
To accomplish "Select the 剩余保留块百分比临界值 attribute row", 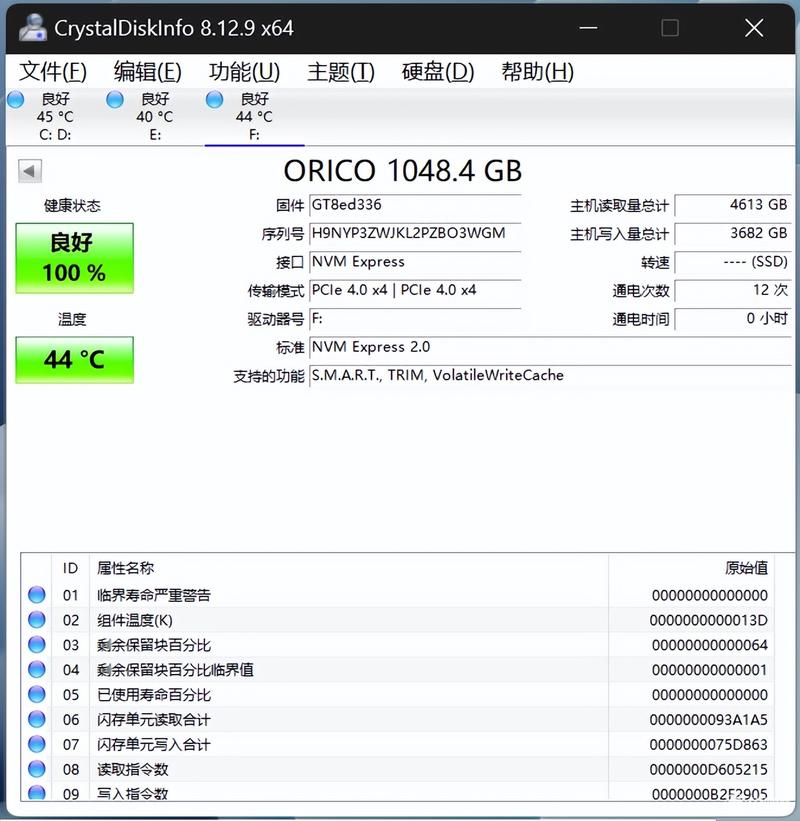I will point(398,670).
